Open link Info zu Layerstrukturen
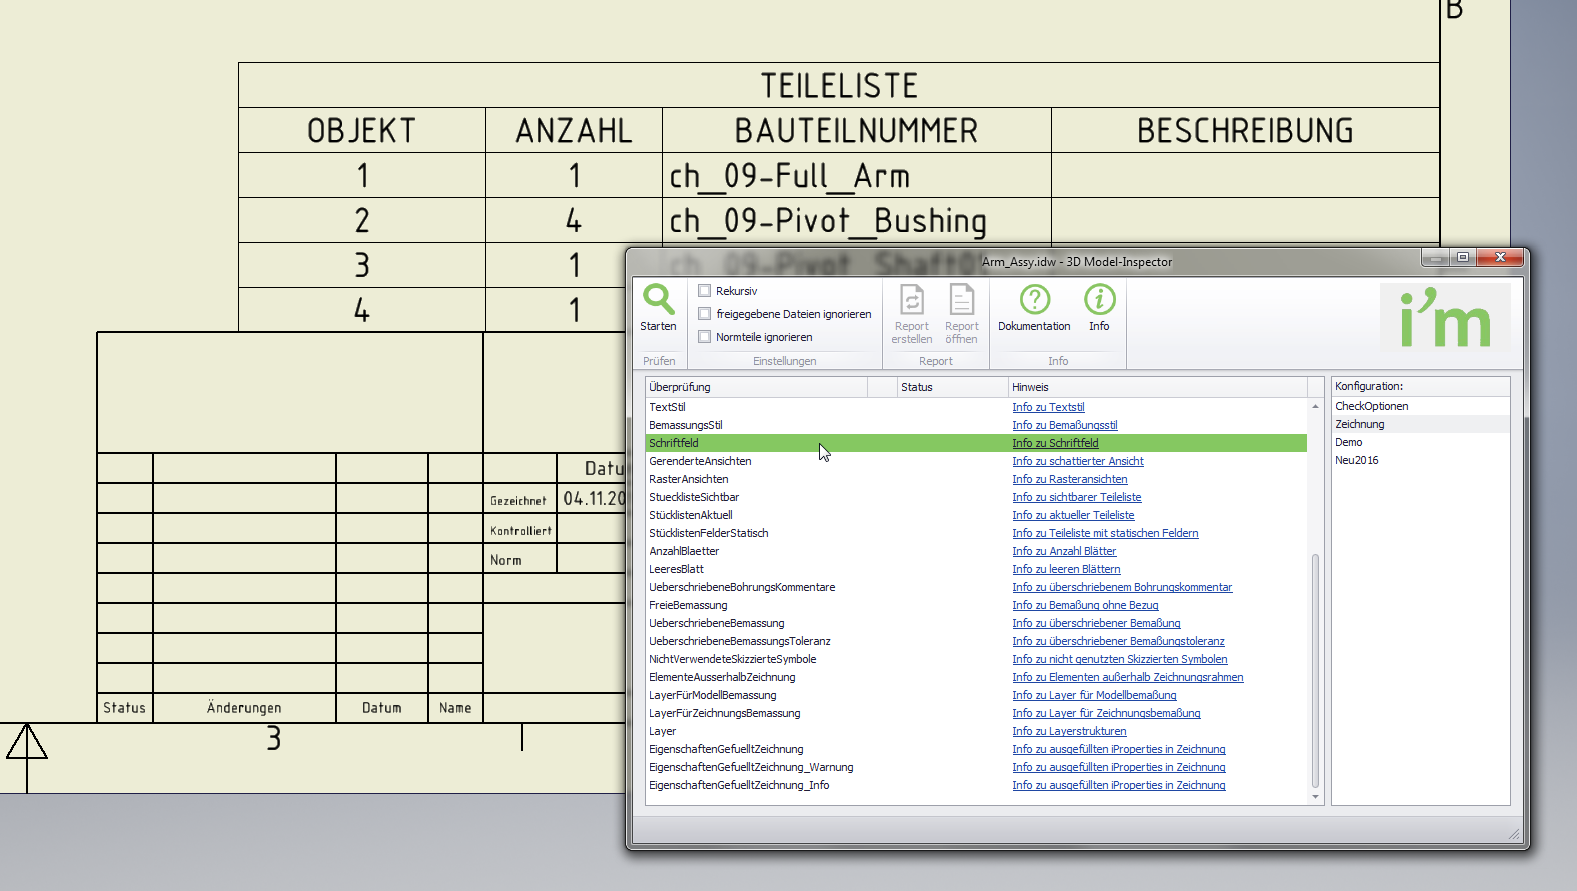 (1069, 731)
